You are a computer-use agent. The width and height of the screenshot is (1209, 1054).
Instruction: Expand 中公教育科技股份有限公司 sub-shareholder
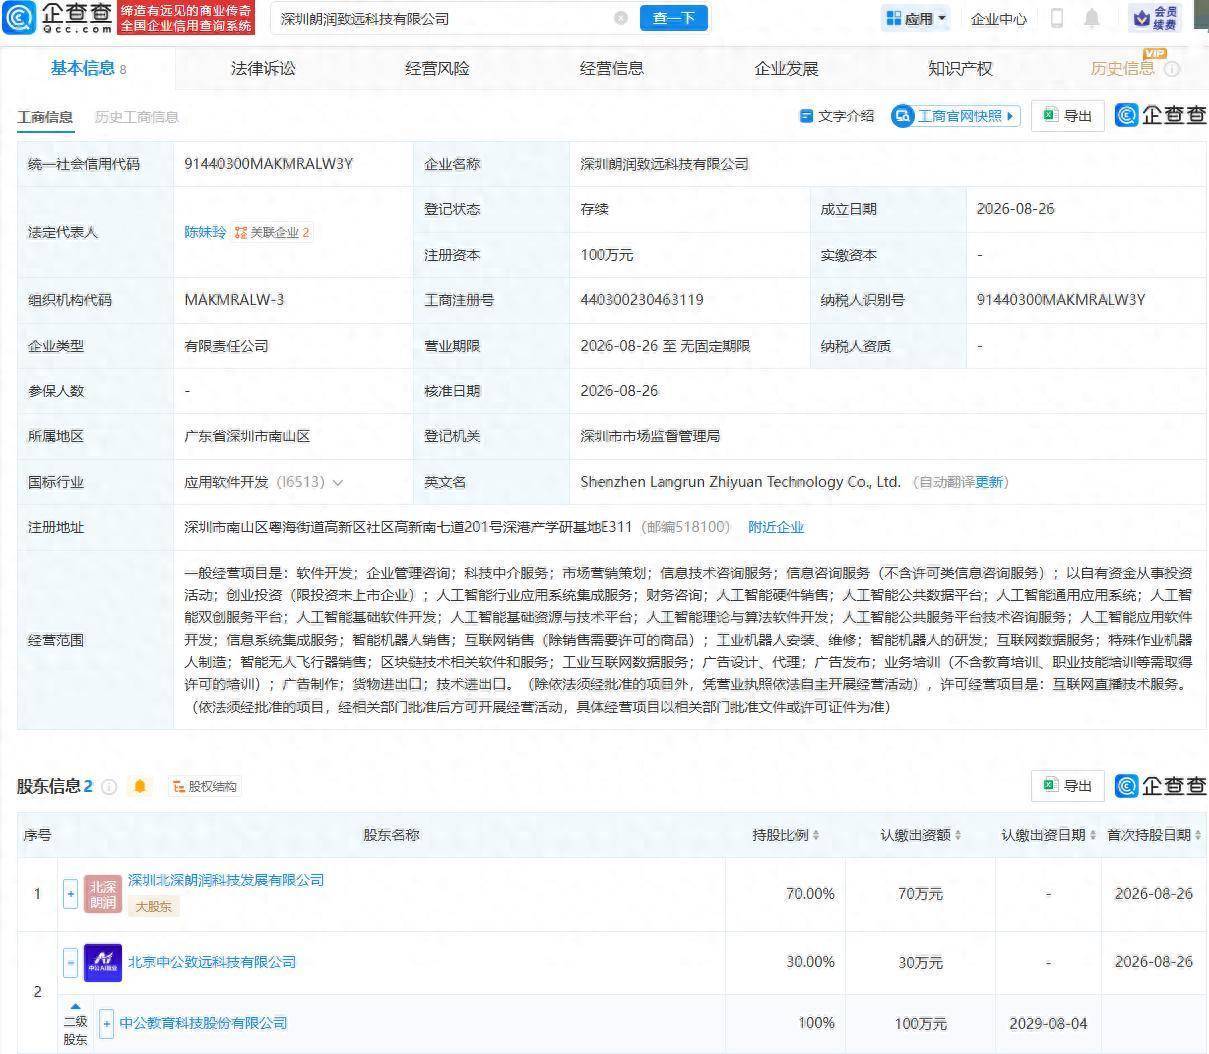tap(106, 1024)
